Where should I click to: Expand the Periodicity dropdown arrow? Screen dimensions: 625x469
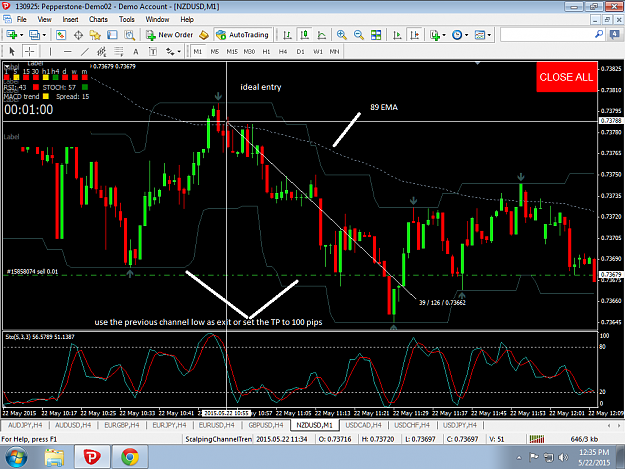[x=466, y=35]
